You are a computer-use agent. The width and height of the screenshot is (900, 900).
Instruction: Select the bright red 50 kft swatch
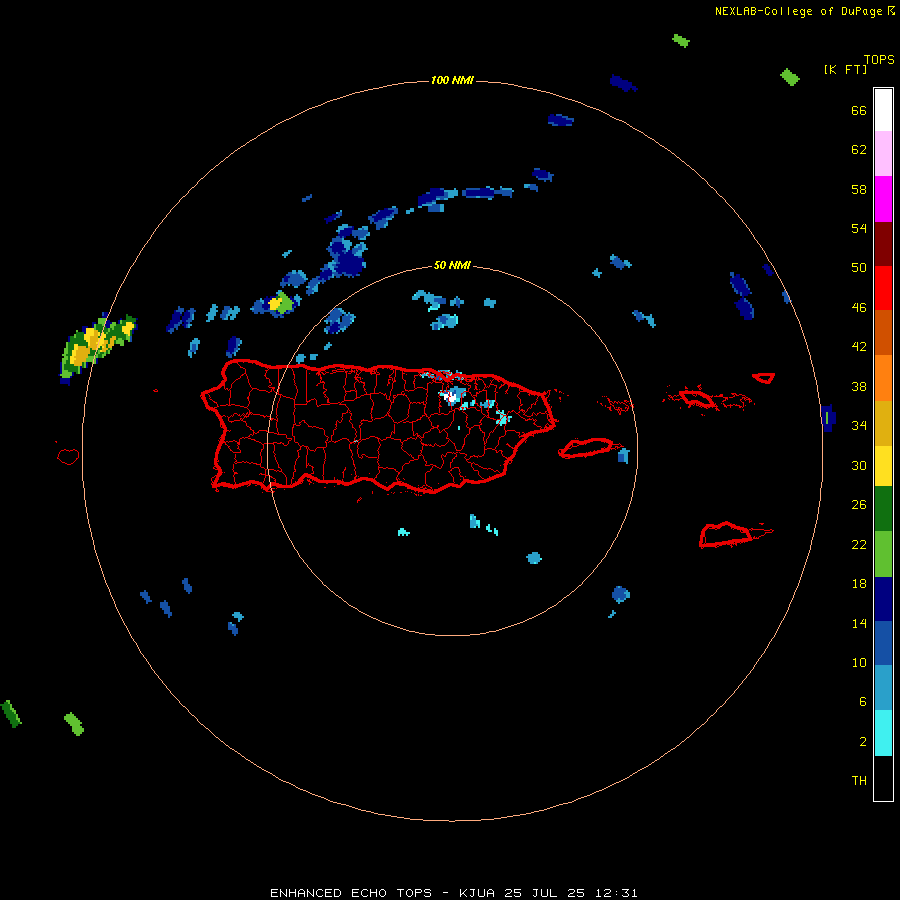[883, 288]
